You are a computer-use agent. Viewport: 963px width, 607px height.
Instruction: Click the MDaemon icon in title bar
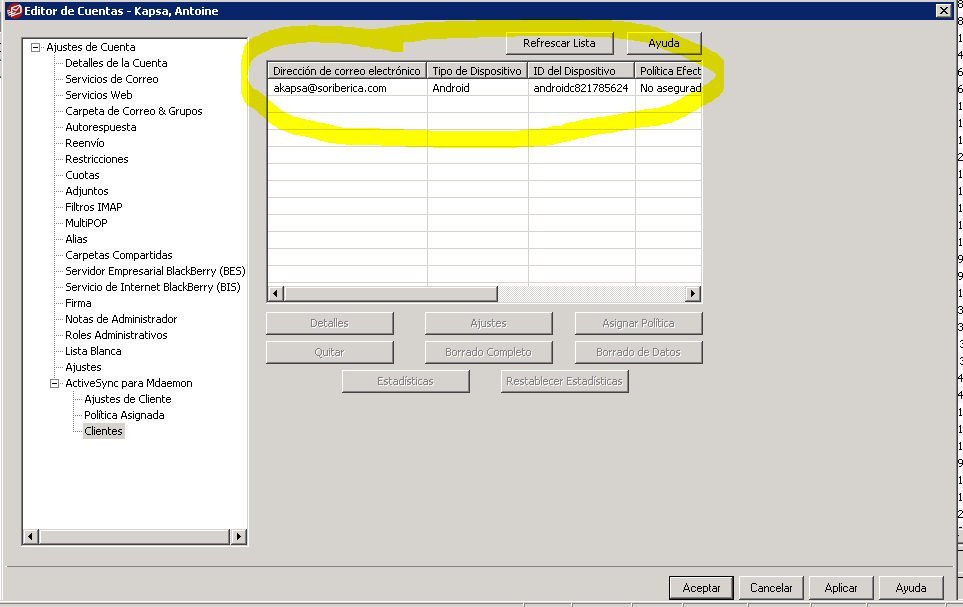point(14,11)
